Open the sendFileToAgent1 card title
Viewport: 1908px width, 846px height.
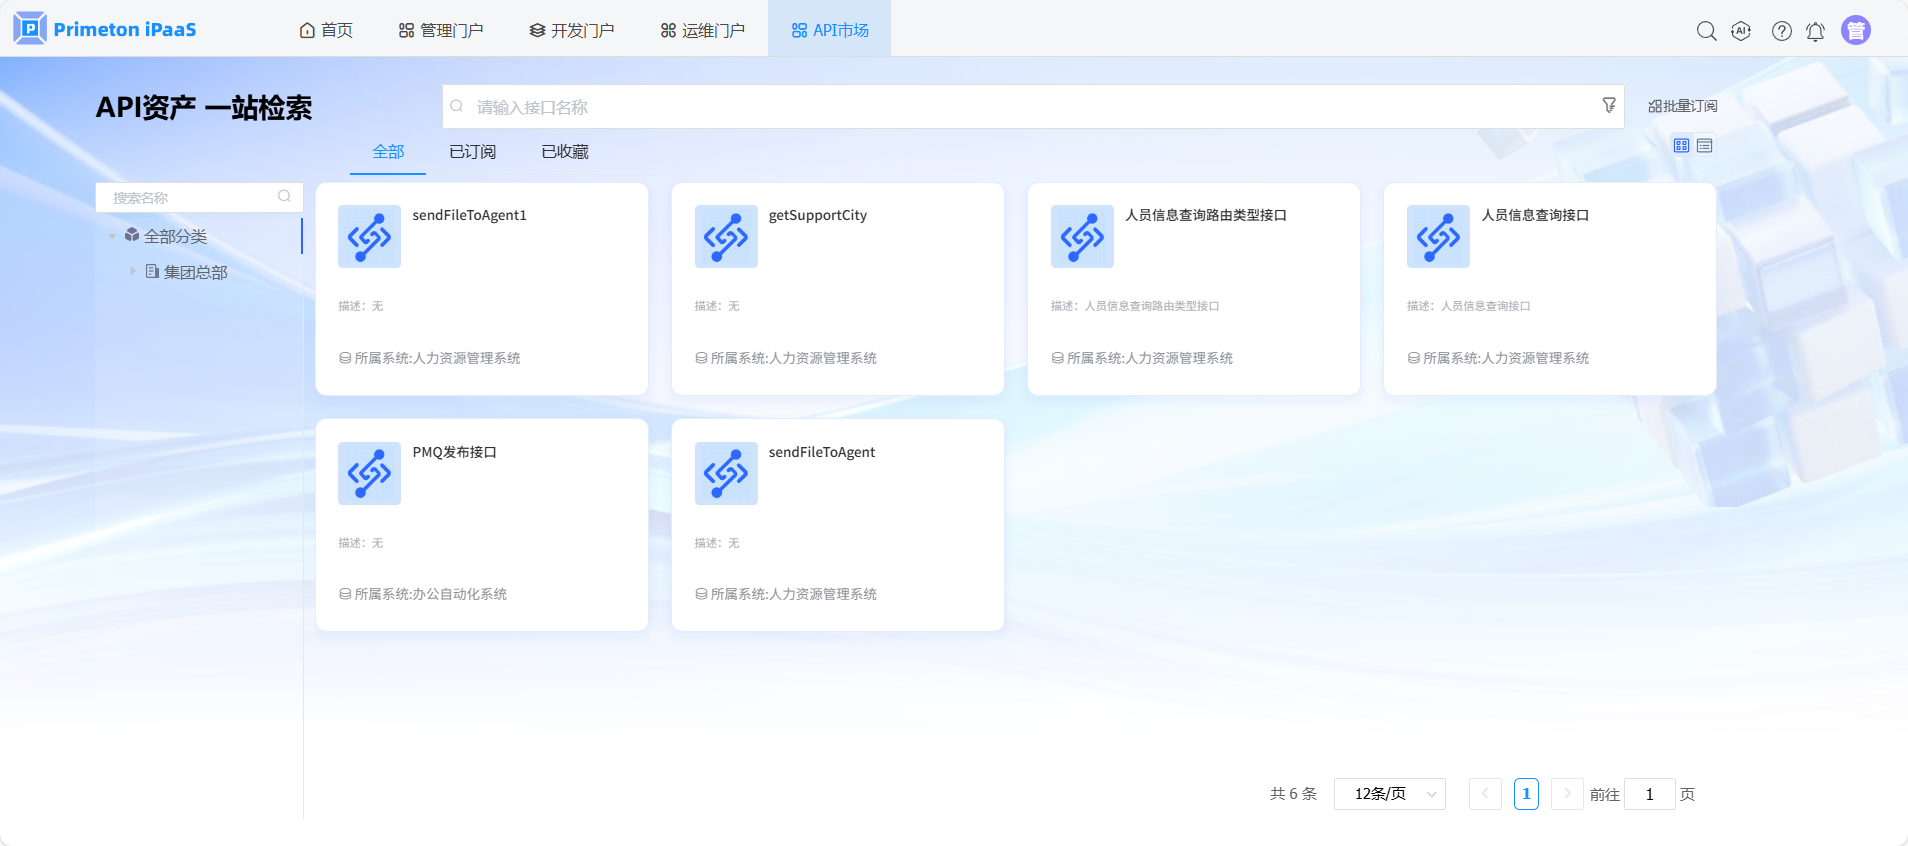tap(470, 215)
